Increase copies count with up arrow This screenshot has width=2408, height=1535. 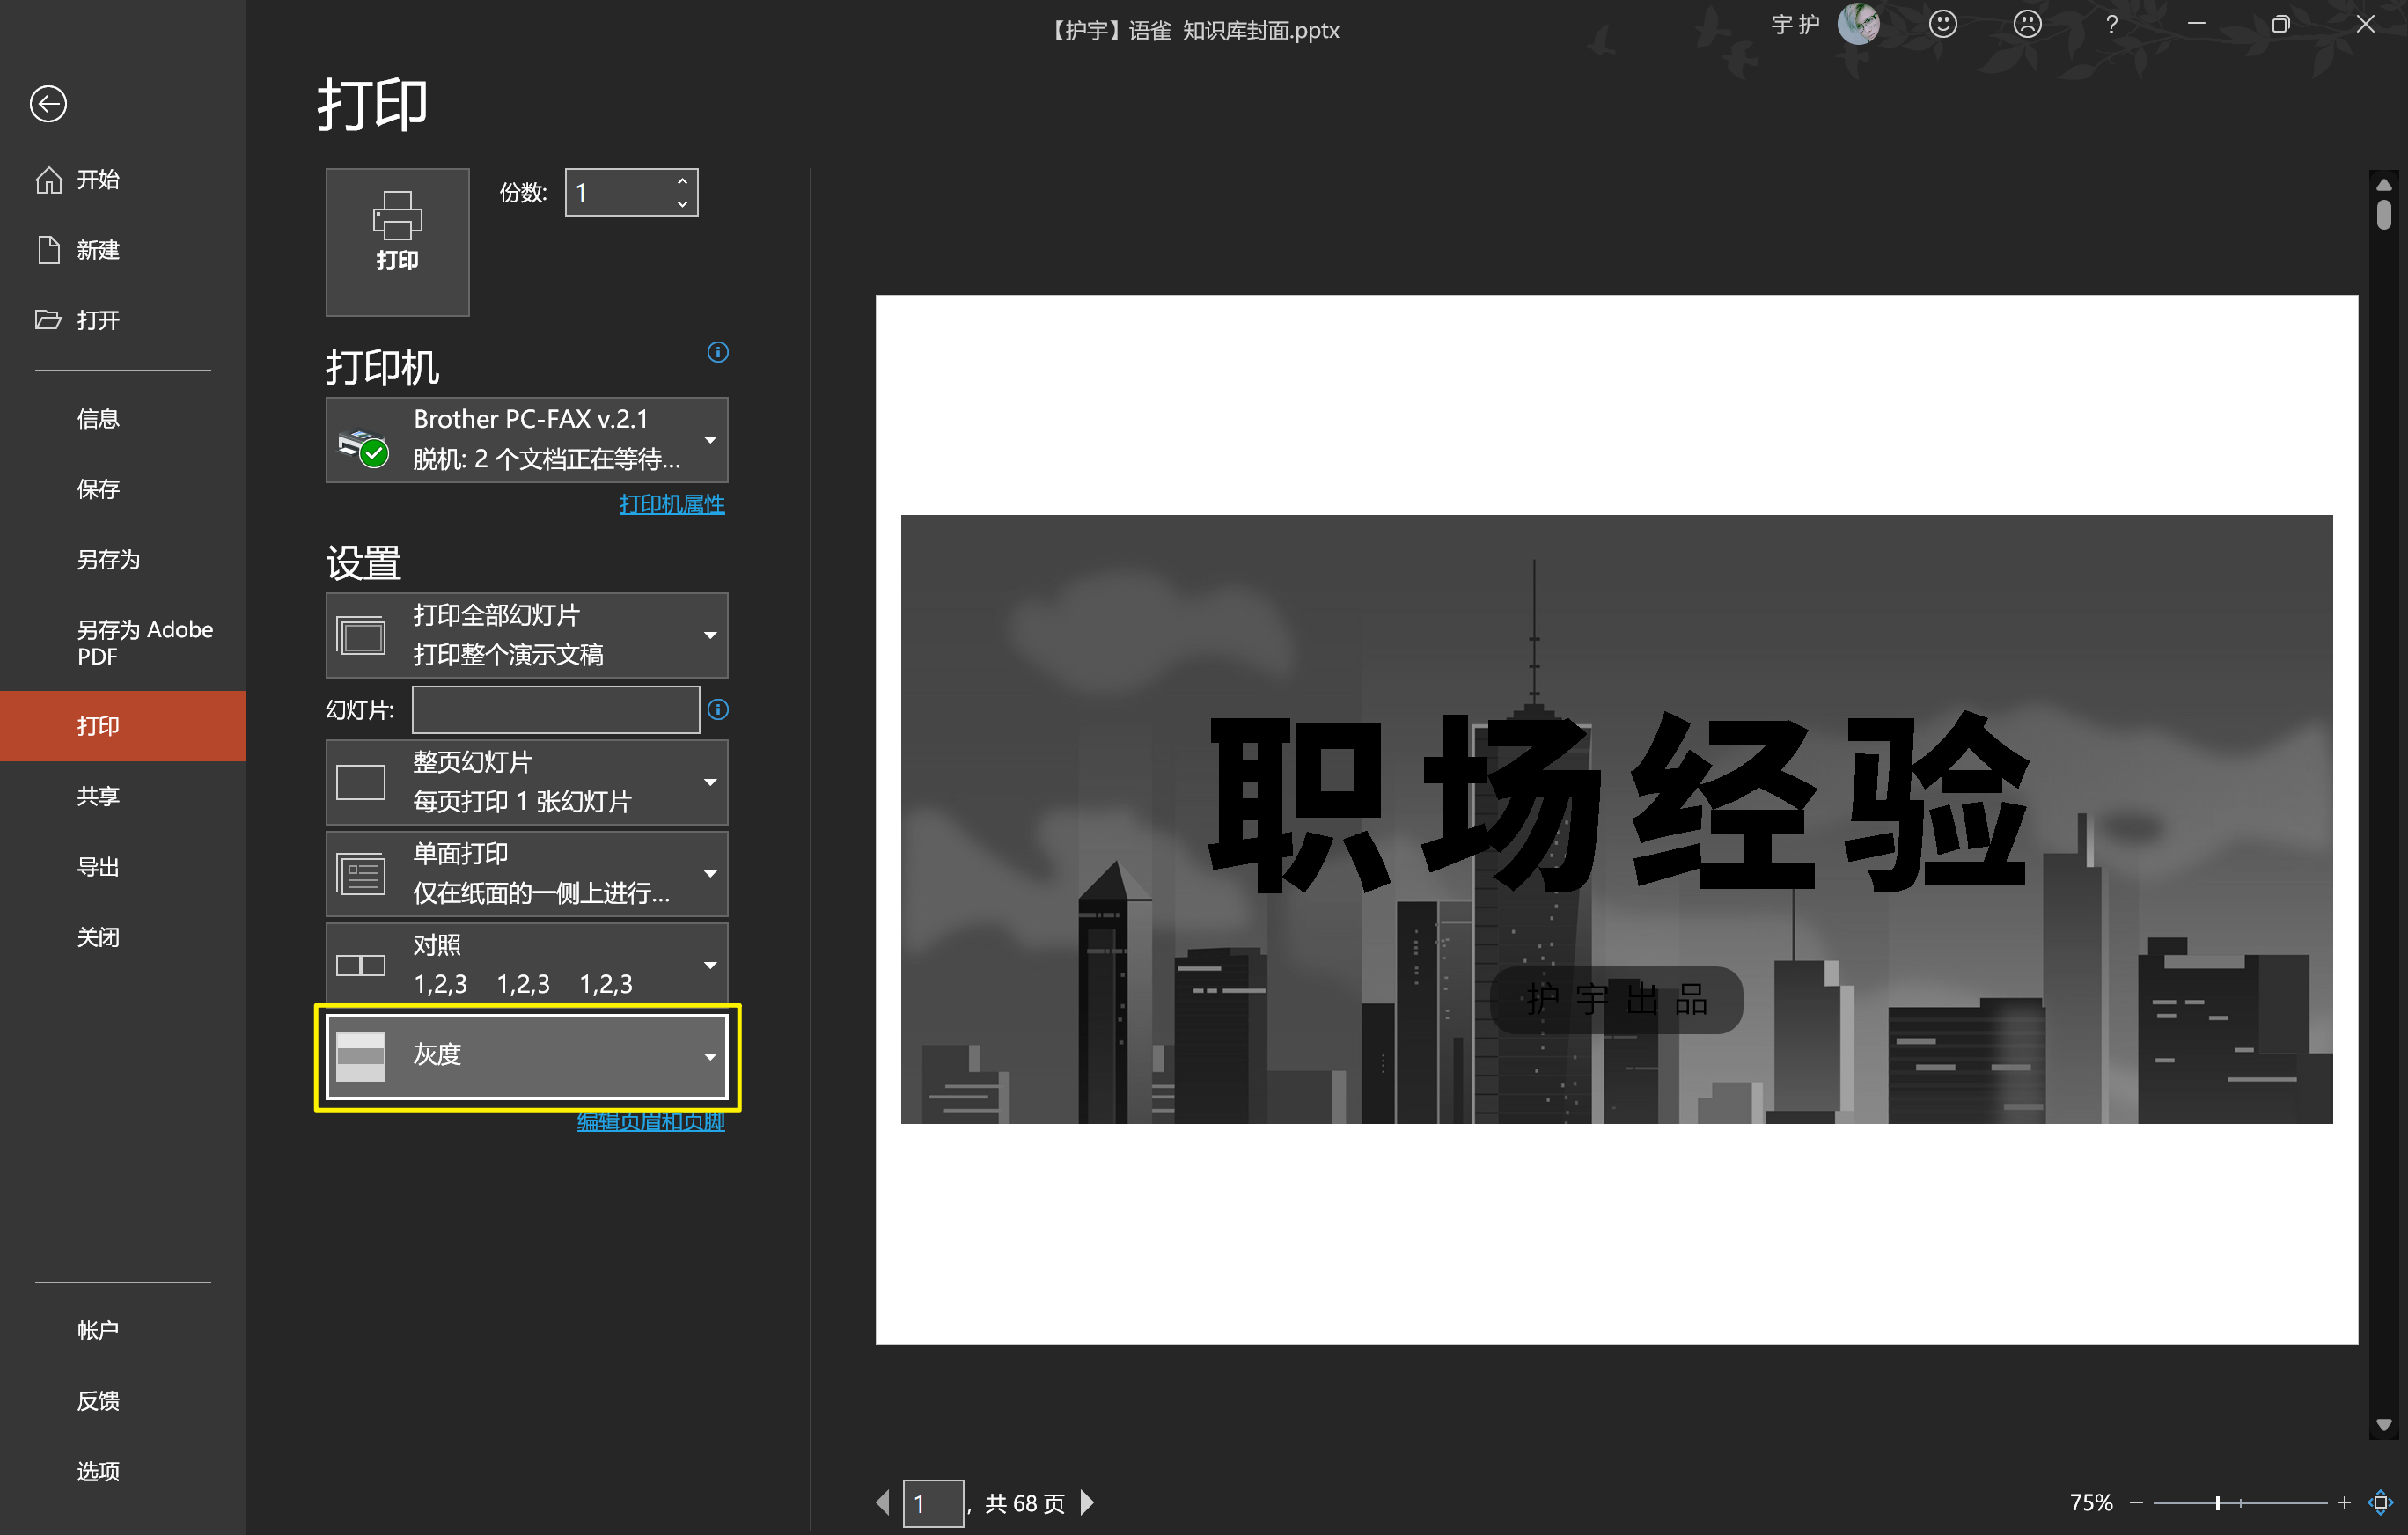[x=682, y=182]
